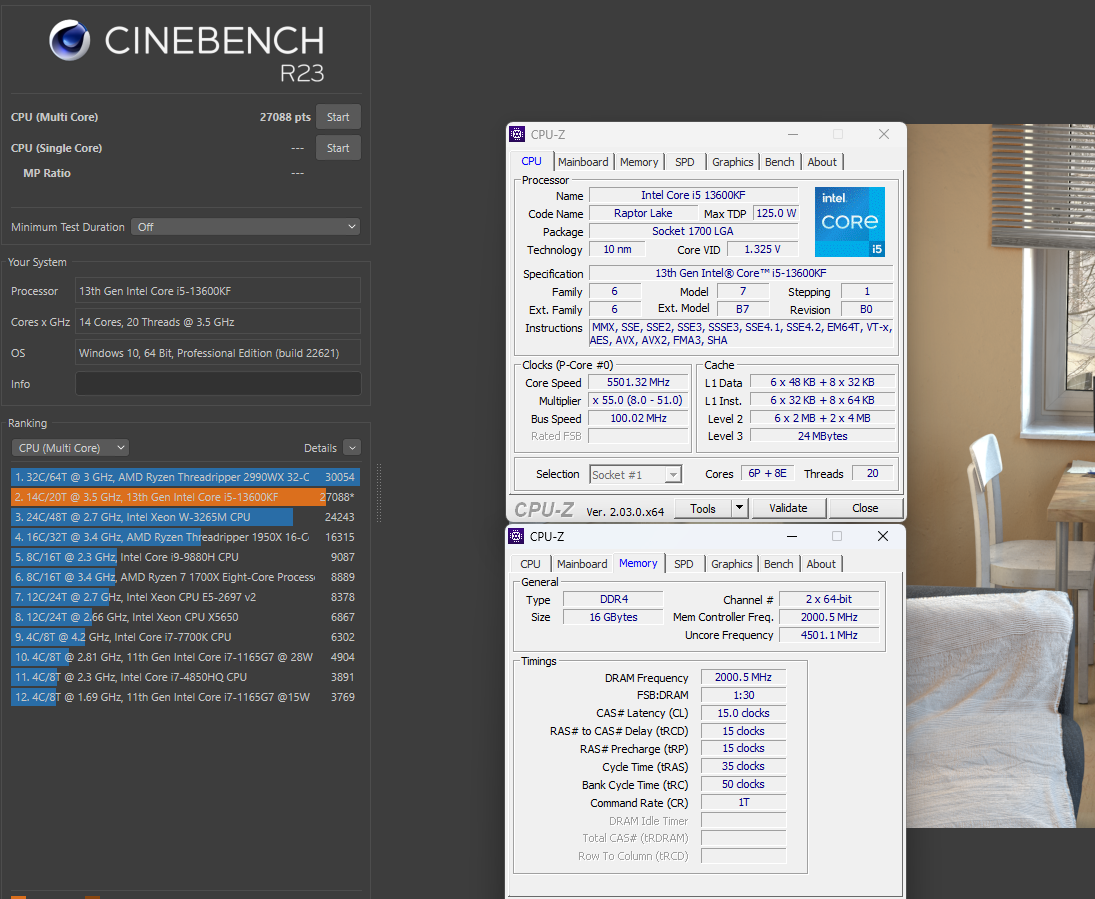The image size is (1095, 899).
Task: Click the Close button beside Validate
Action: (865, 508)
